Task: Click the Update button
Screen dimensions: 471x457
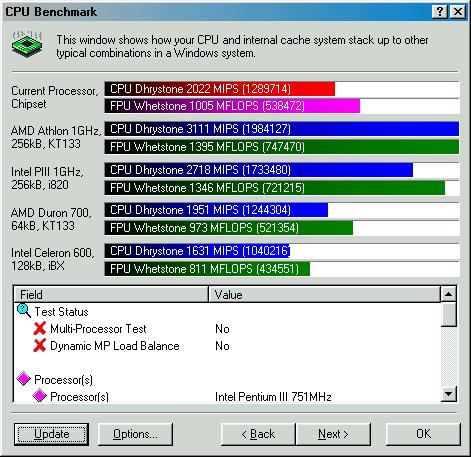Action: (51, 434)
